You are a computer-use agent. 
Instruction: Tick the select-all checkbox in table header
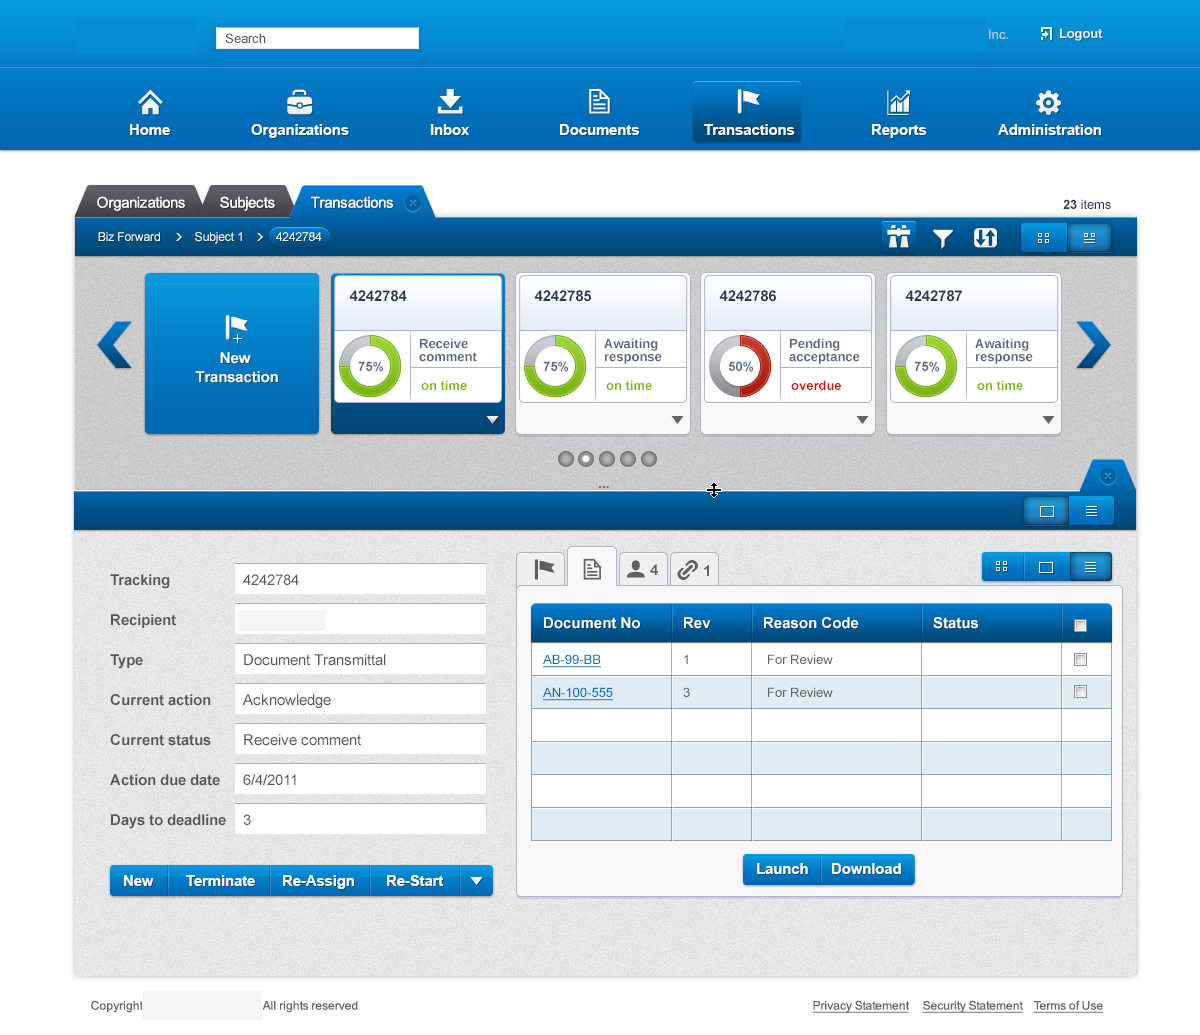point(1080,625)
